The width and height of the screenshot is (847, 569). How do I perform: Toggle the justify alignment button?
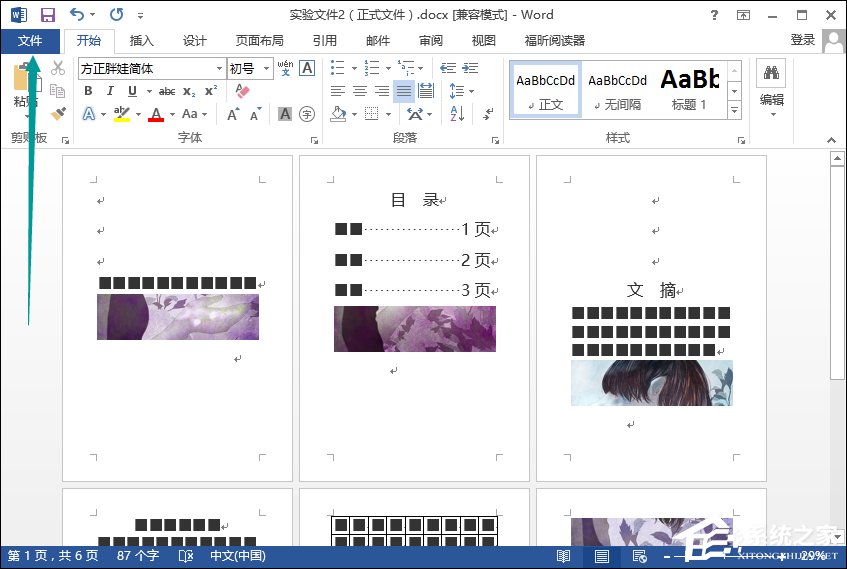(403, 91)
